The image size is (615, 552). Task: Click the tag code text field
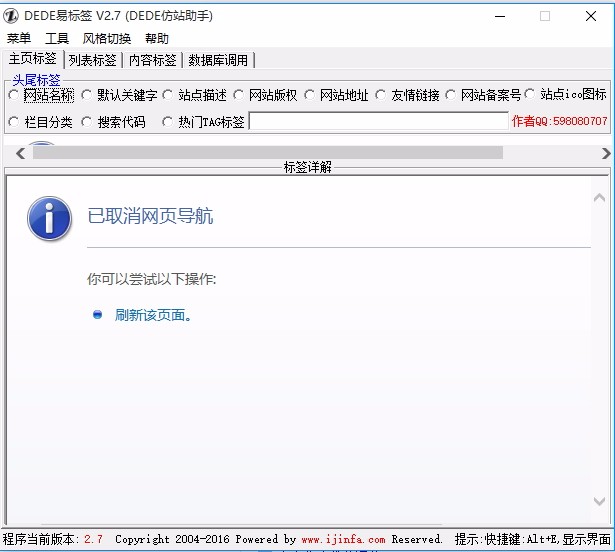tap(378, 121)
